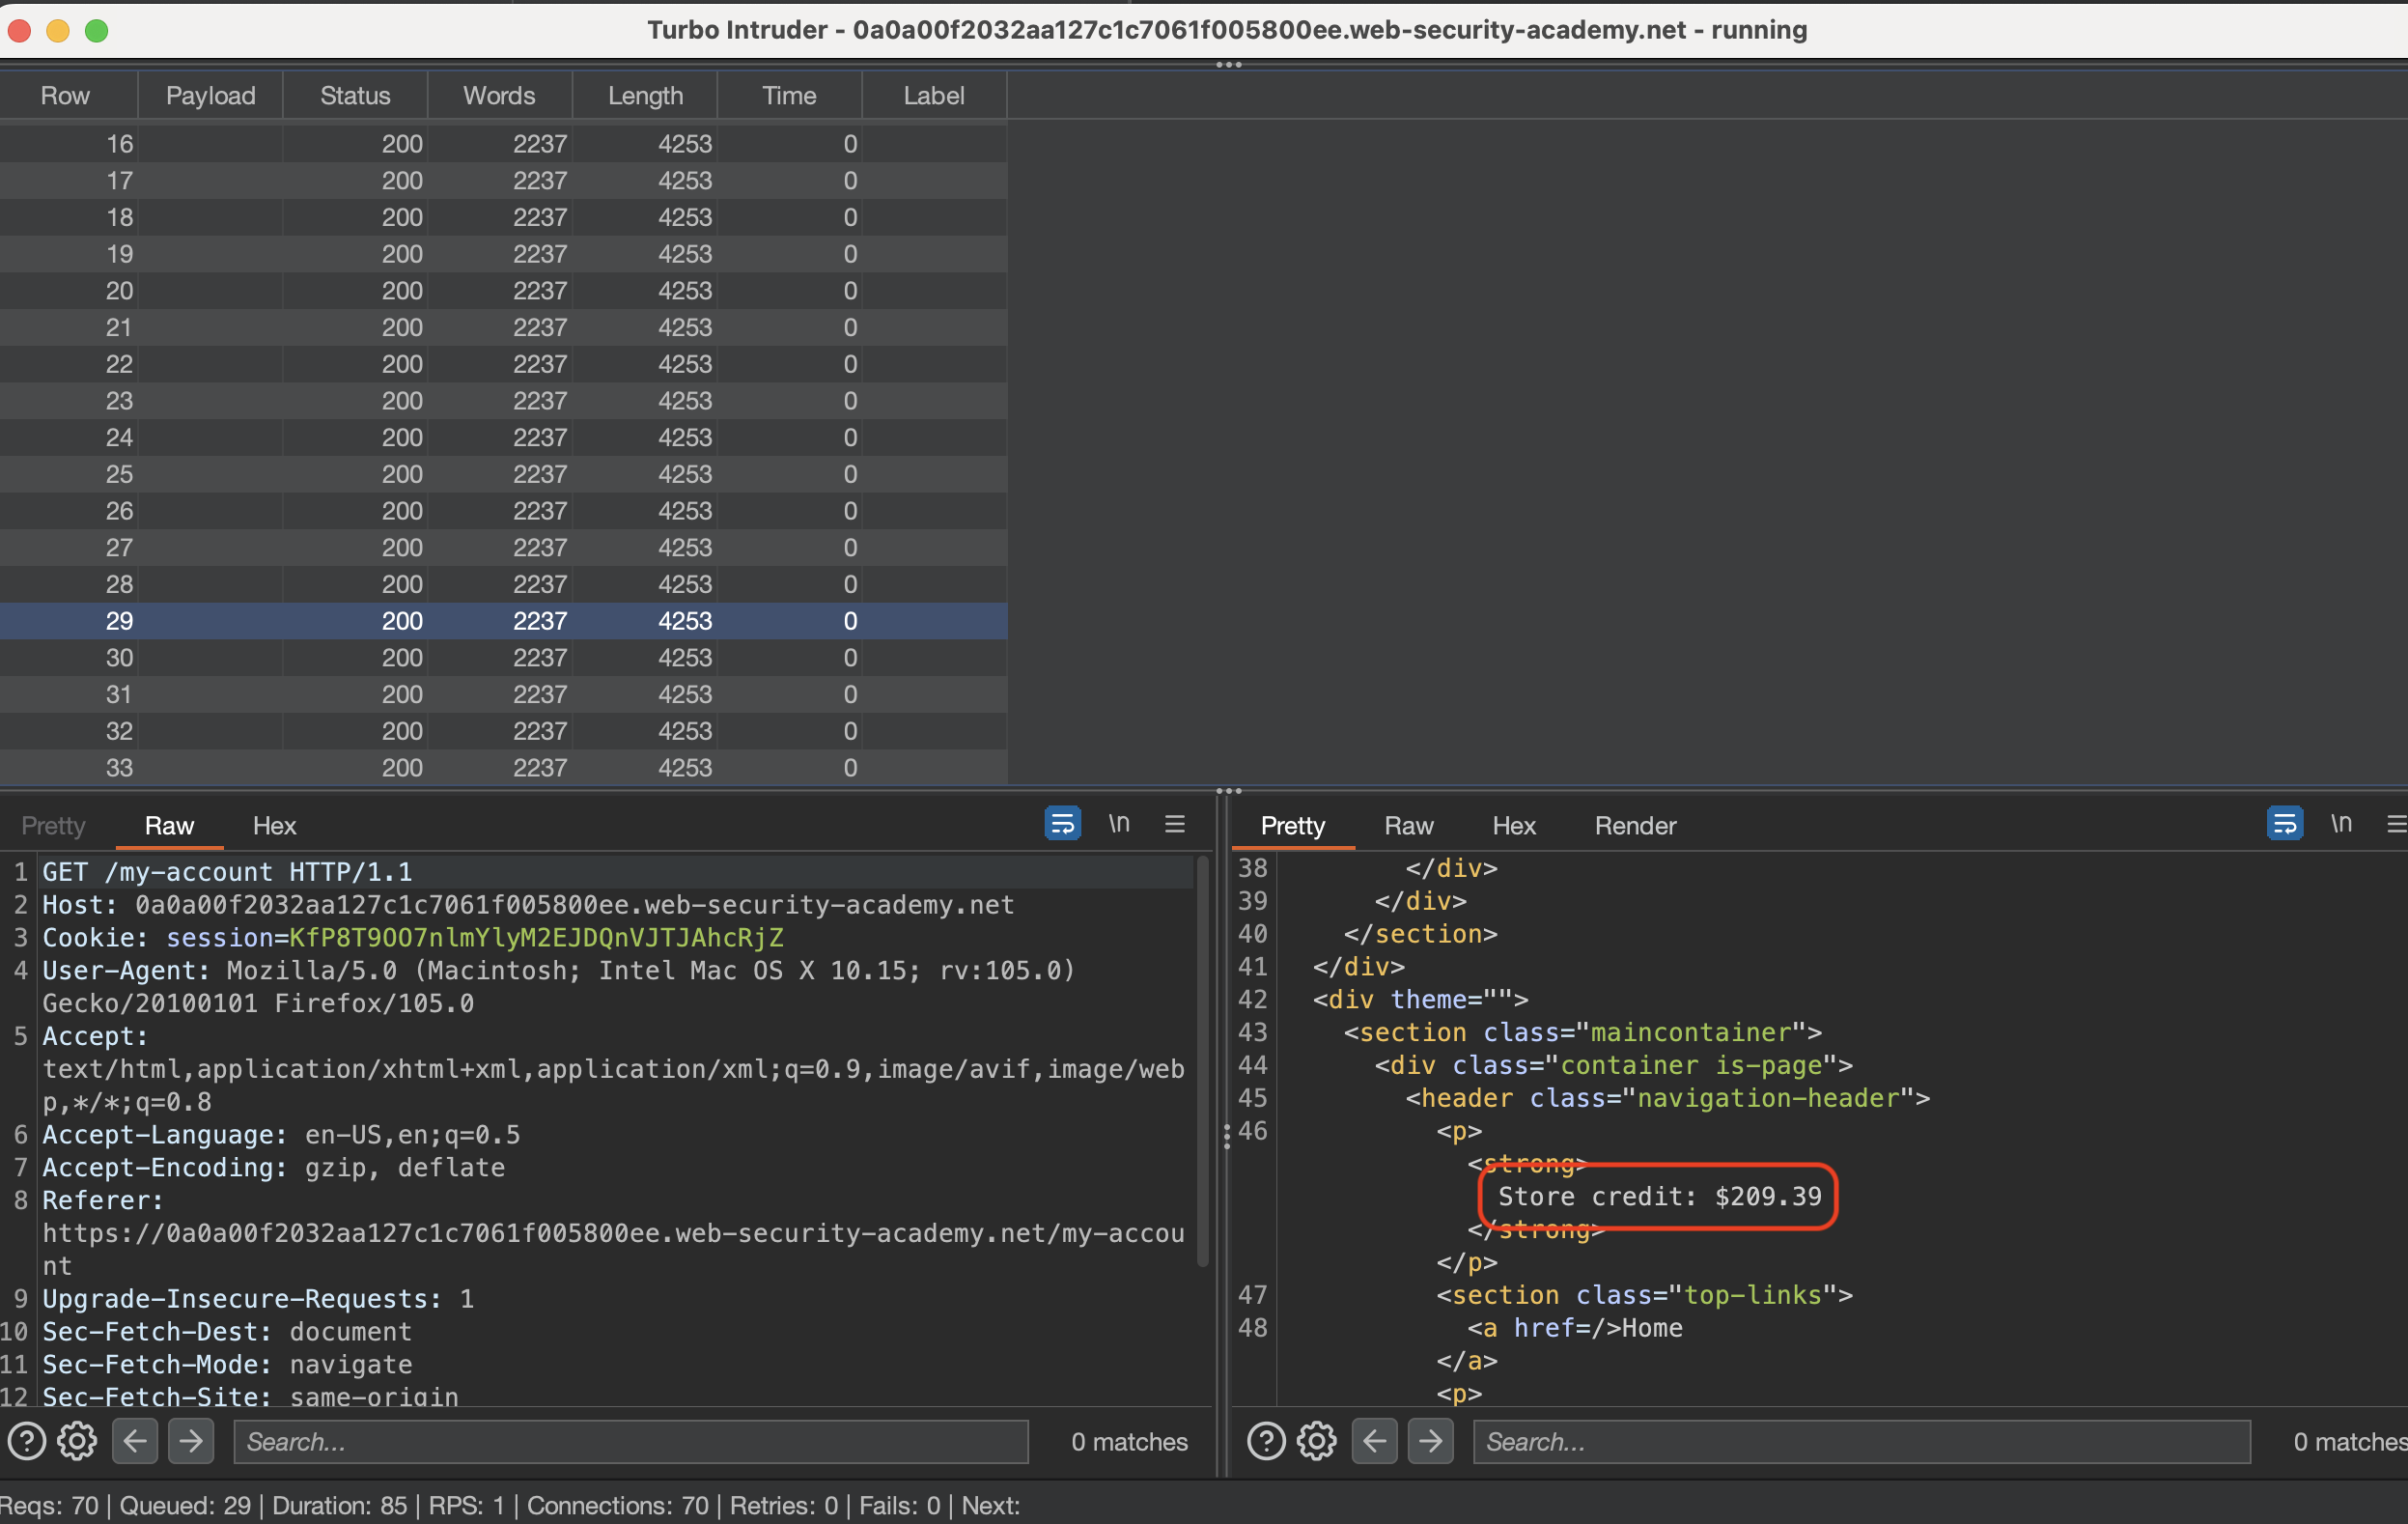Go to previous match in request search
This screenshot has width=2408, height=1524.
tap(135, 1441)
